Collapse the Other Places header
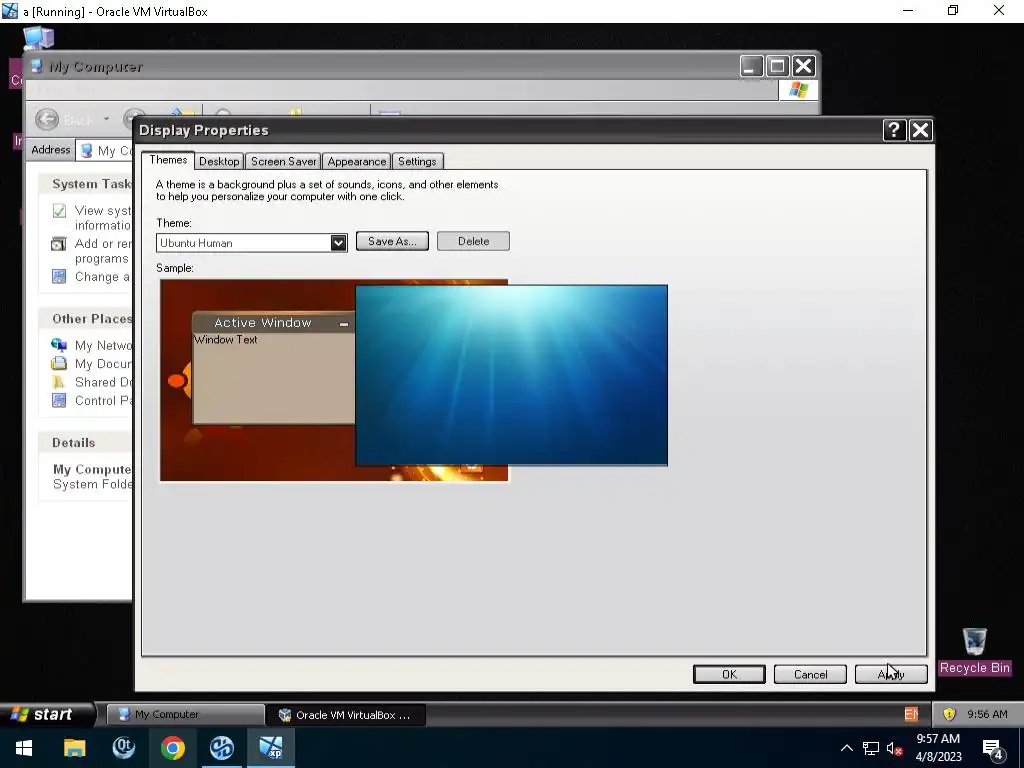The image size is (1024, 768). click(86, 319)
